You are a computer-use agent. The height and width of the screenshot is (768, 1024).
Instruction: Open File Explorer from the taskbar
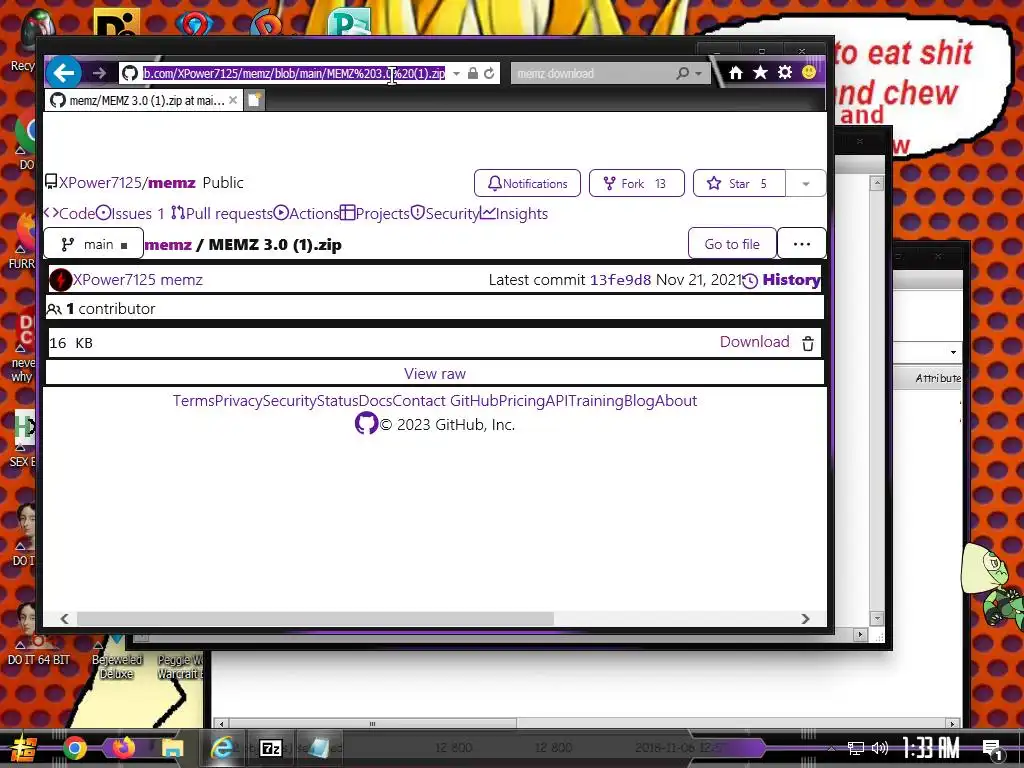point(172,748)
